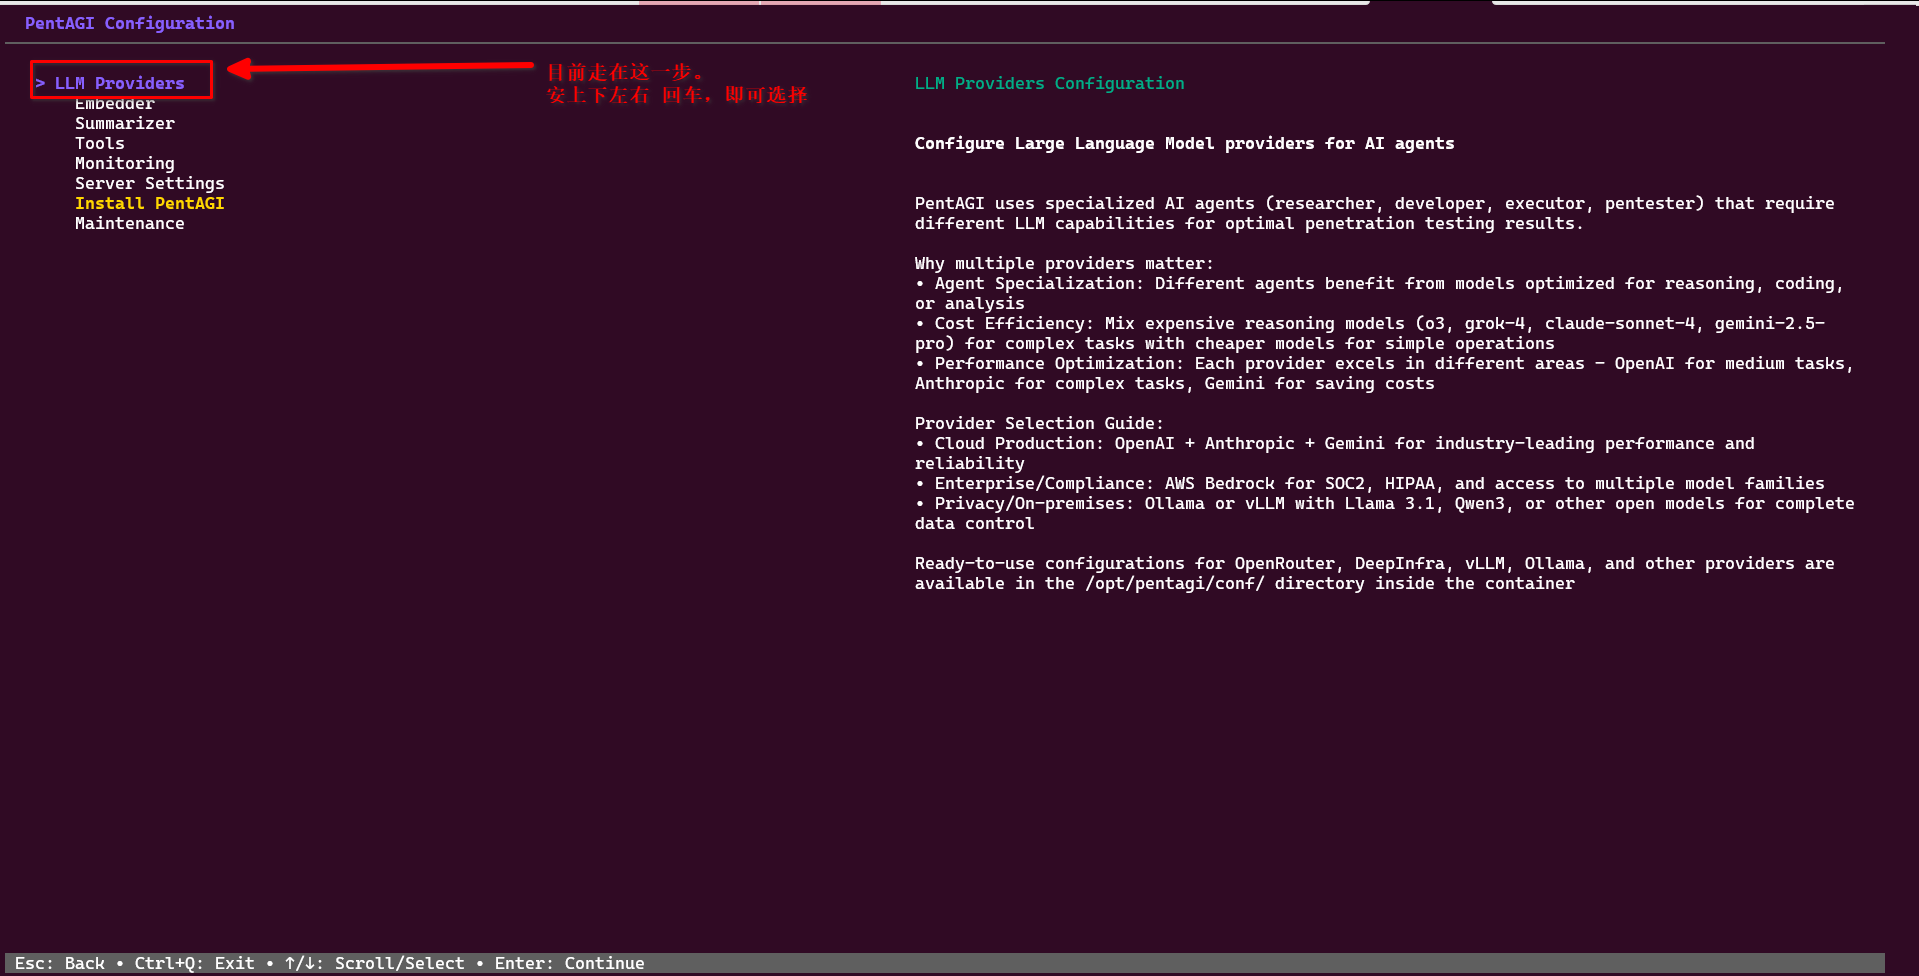
Task: Click the Provider Selection Guide heading line
Action: pos(1039,424)
